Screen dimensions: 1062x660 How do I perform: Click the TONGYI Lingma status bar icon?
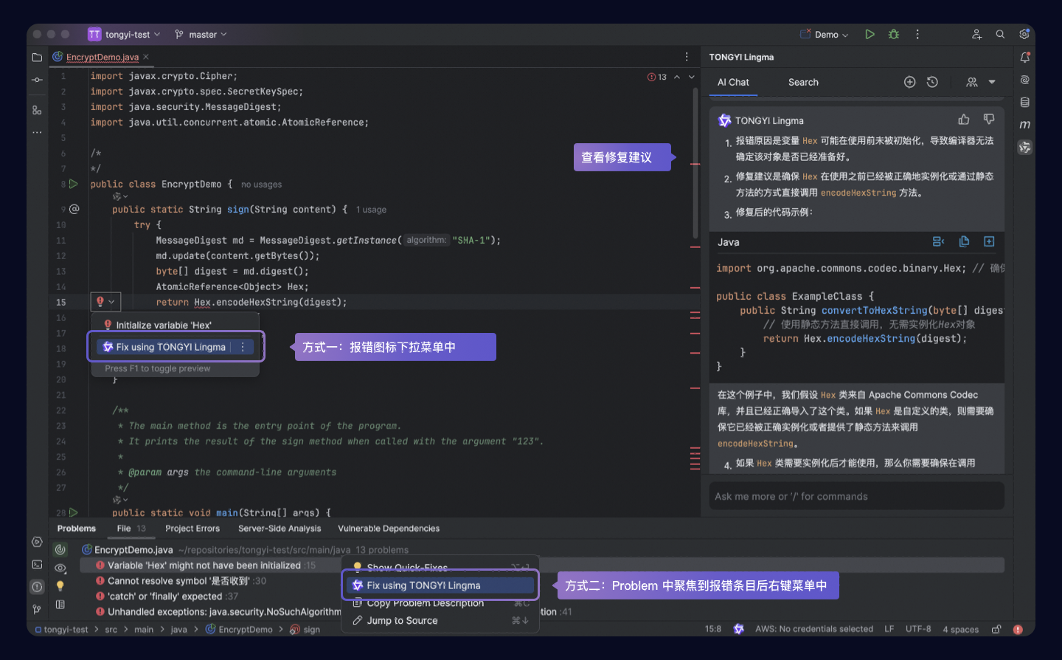739,629
